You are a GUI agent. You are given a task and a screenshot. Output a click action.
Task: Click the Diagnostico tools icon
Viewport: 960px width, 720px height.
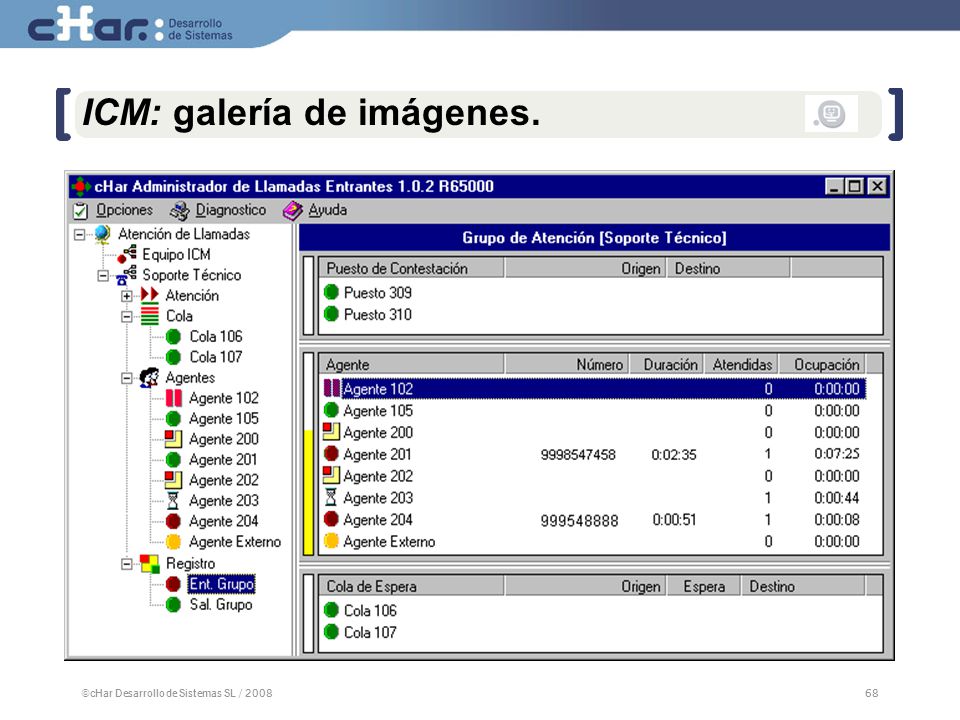tap(180, 211)
